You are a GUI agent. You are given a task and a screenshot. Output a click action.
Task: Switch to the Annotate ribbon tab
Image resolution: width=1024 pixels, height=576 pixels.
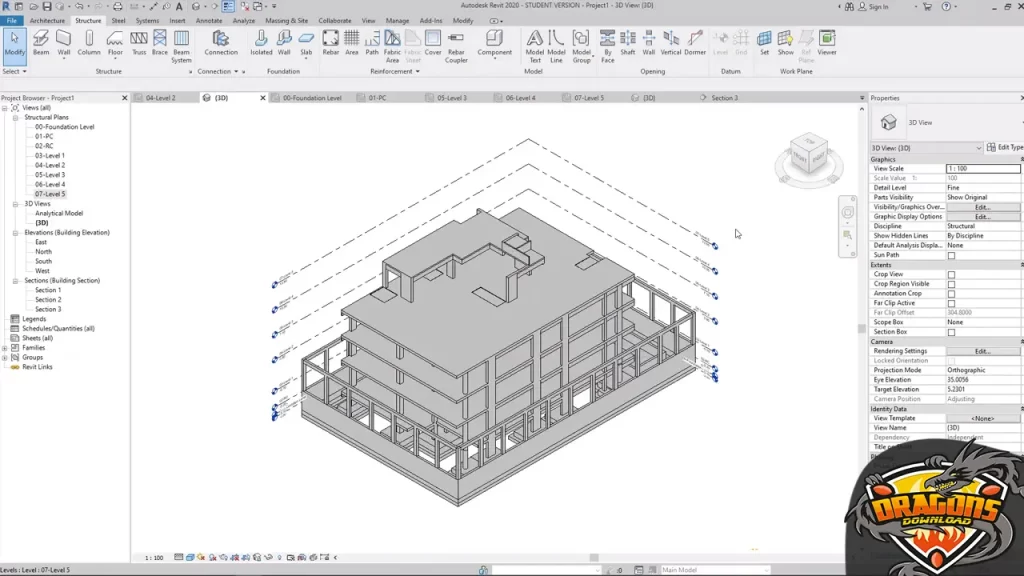210,20
